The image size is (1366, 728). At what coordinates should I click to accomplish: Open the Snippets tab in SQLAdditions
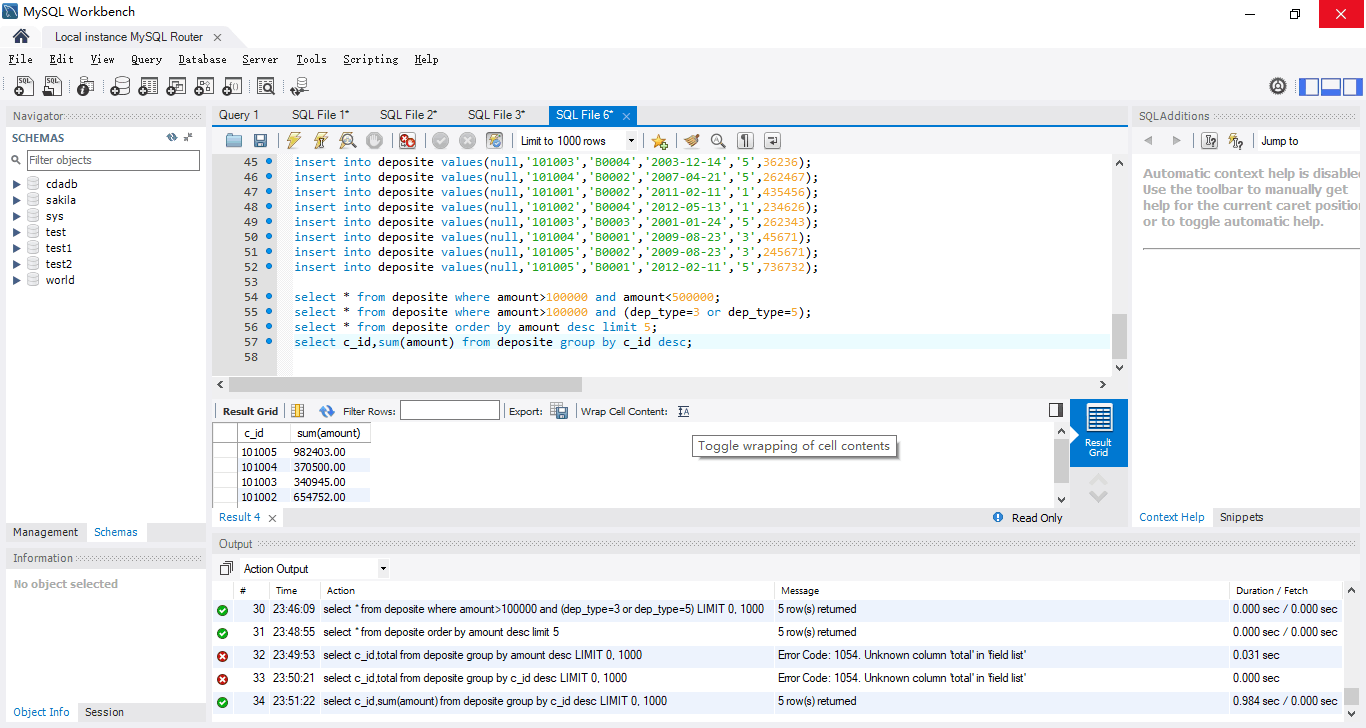(1241, 517)
